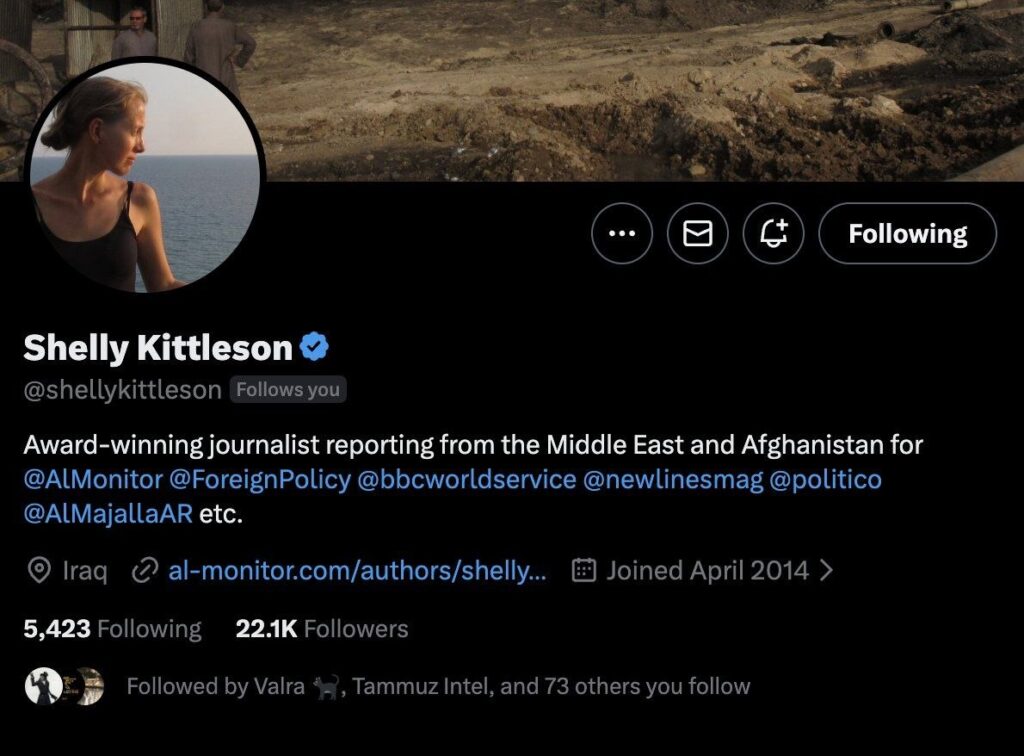Toggle the Following button to unfollow
The height and width of the screenshot is (756, 1024).
pos(907,234)
